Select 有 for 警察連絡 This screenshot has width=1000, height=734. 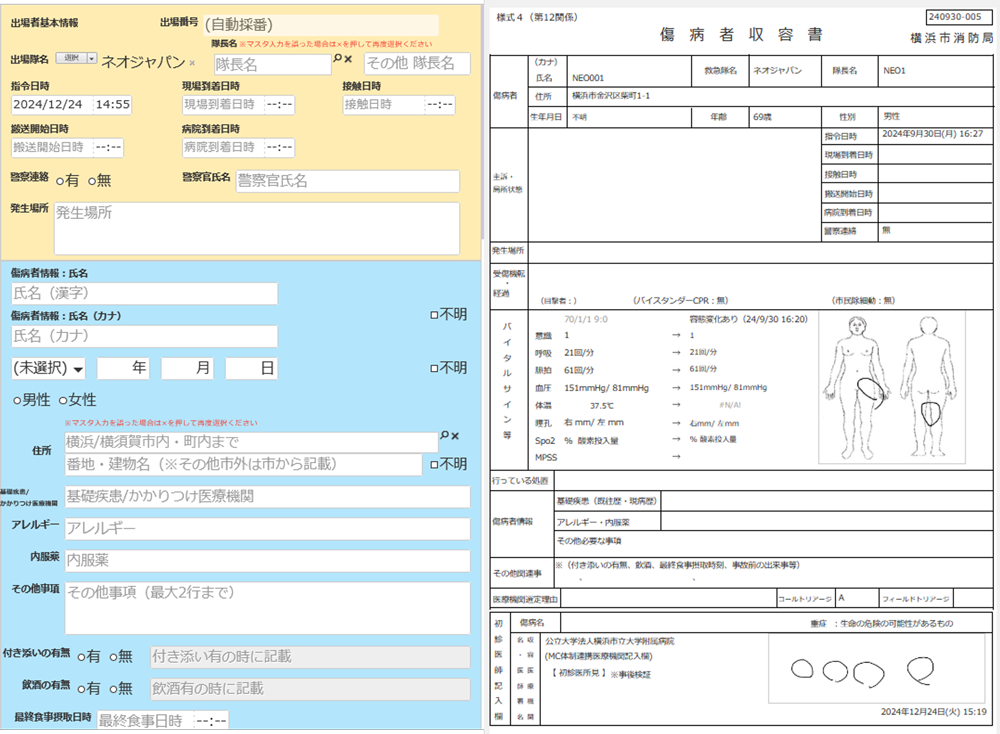(61, 181)
